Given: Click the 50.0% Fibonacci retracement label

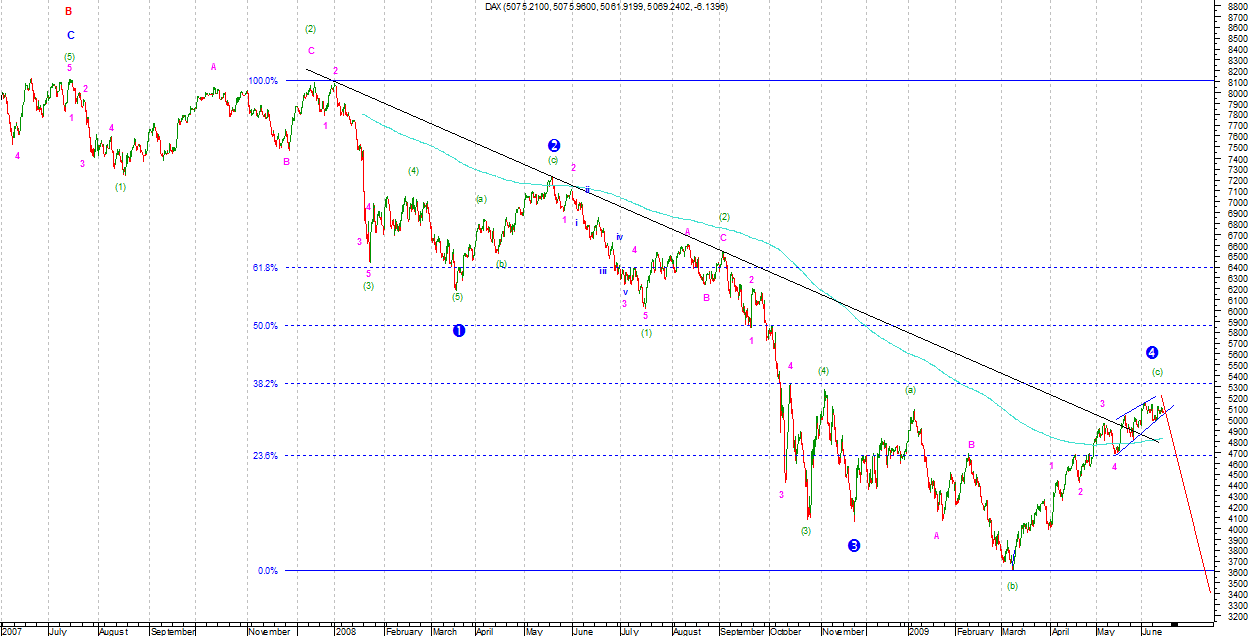Looking at the screenshot, I should 265,326.
